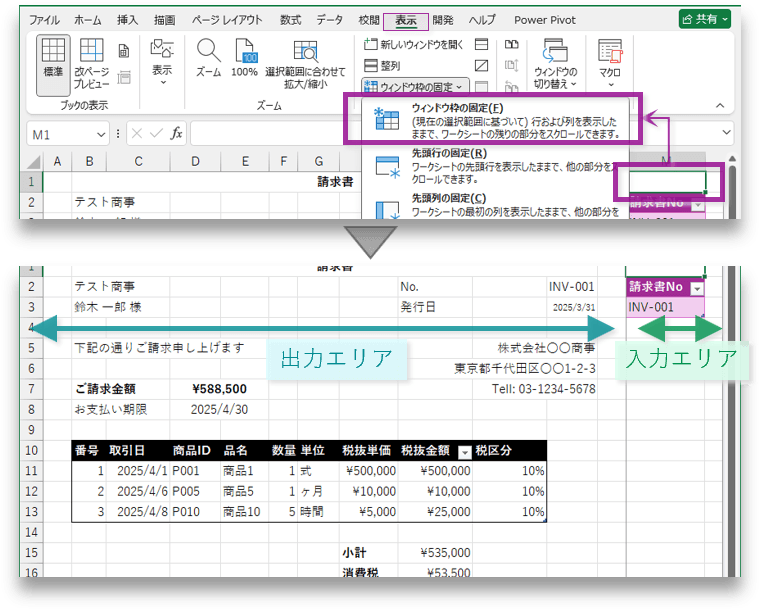The width and height of the screenshot is (761, 610).
Task: Click the view side by side icon
Action: (x=512, y=45)
